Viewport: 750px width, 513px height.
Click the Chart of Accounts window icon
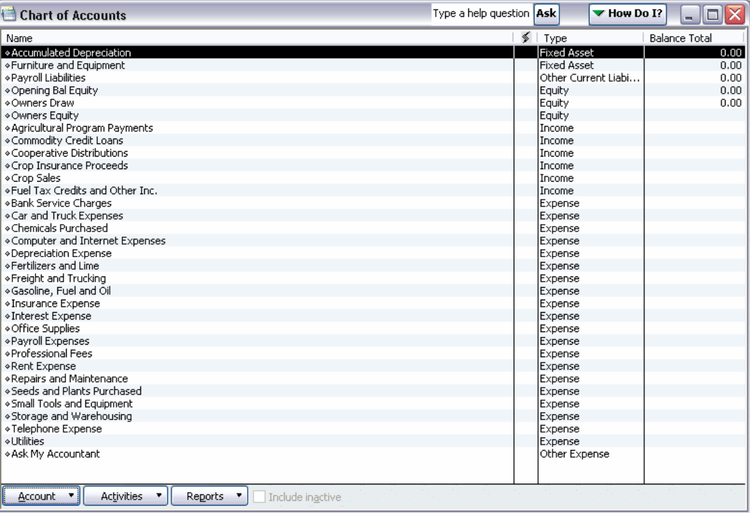pyautogui.click(x=8, y=14)
